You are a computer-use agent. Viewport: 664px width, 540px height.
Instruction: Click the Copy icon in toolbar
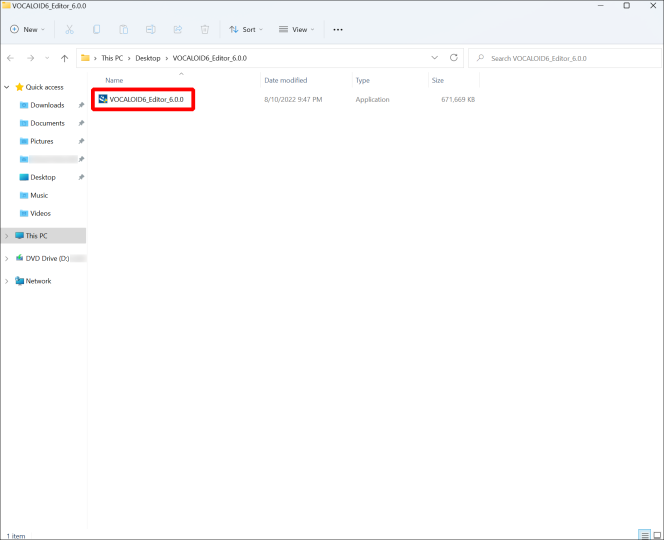tap(96, 30)
